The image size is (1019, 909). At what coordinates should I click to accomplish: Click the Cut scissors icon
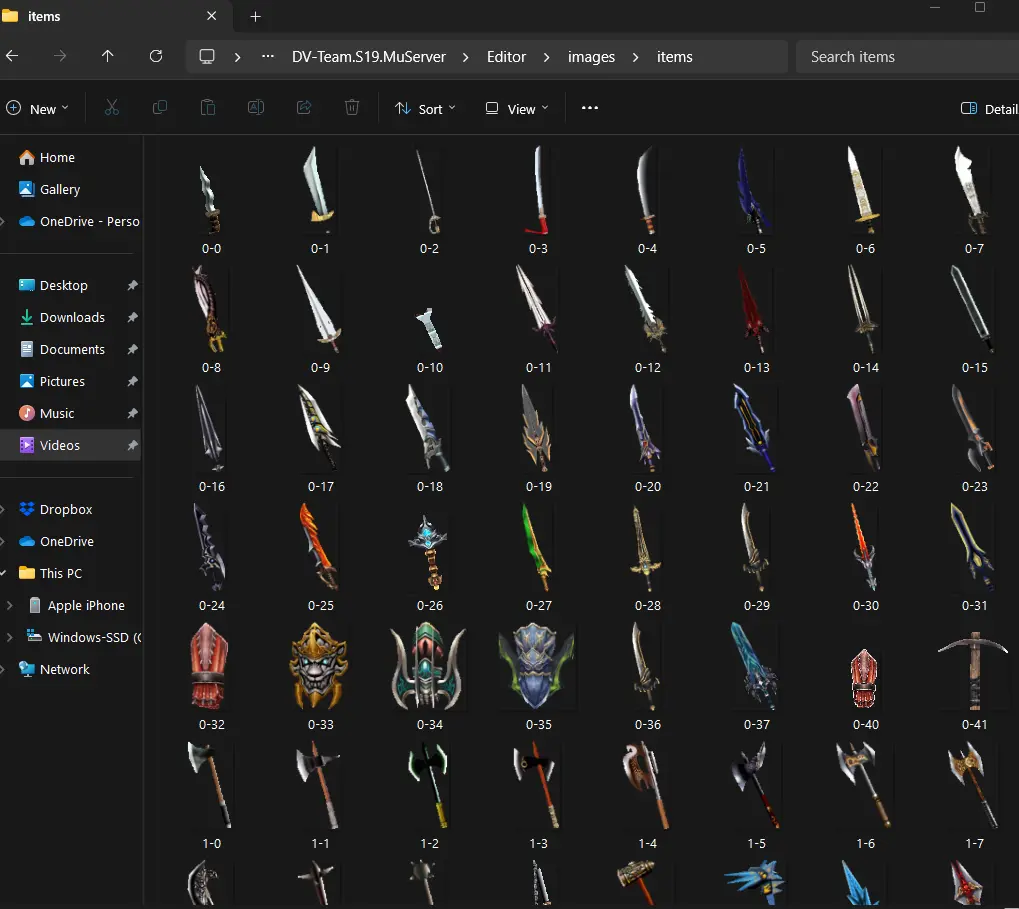[x=112, y=108]
